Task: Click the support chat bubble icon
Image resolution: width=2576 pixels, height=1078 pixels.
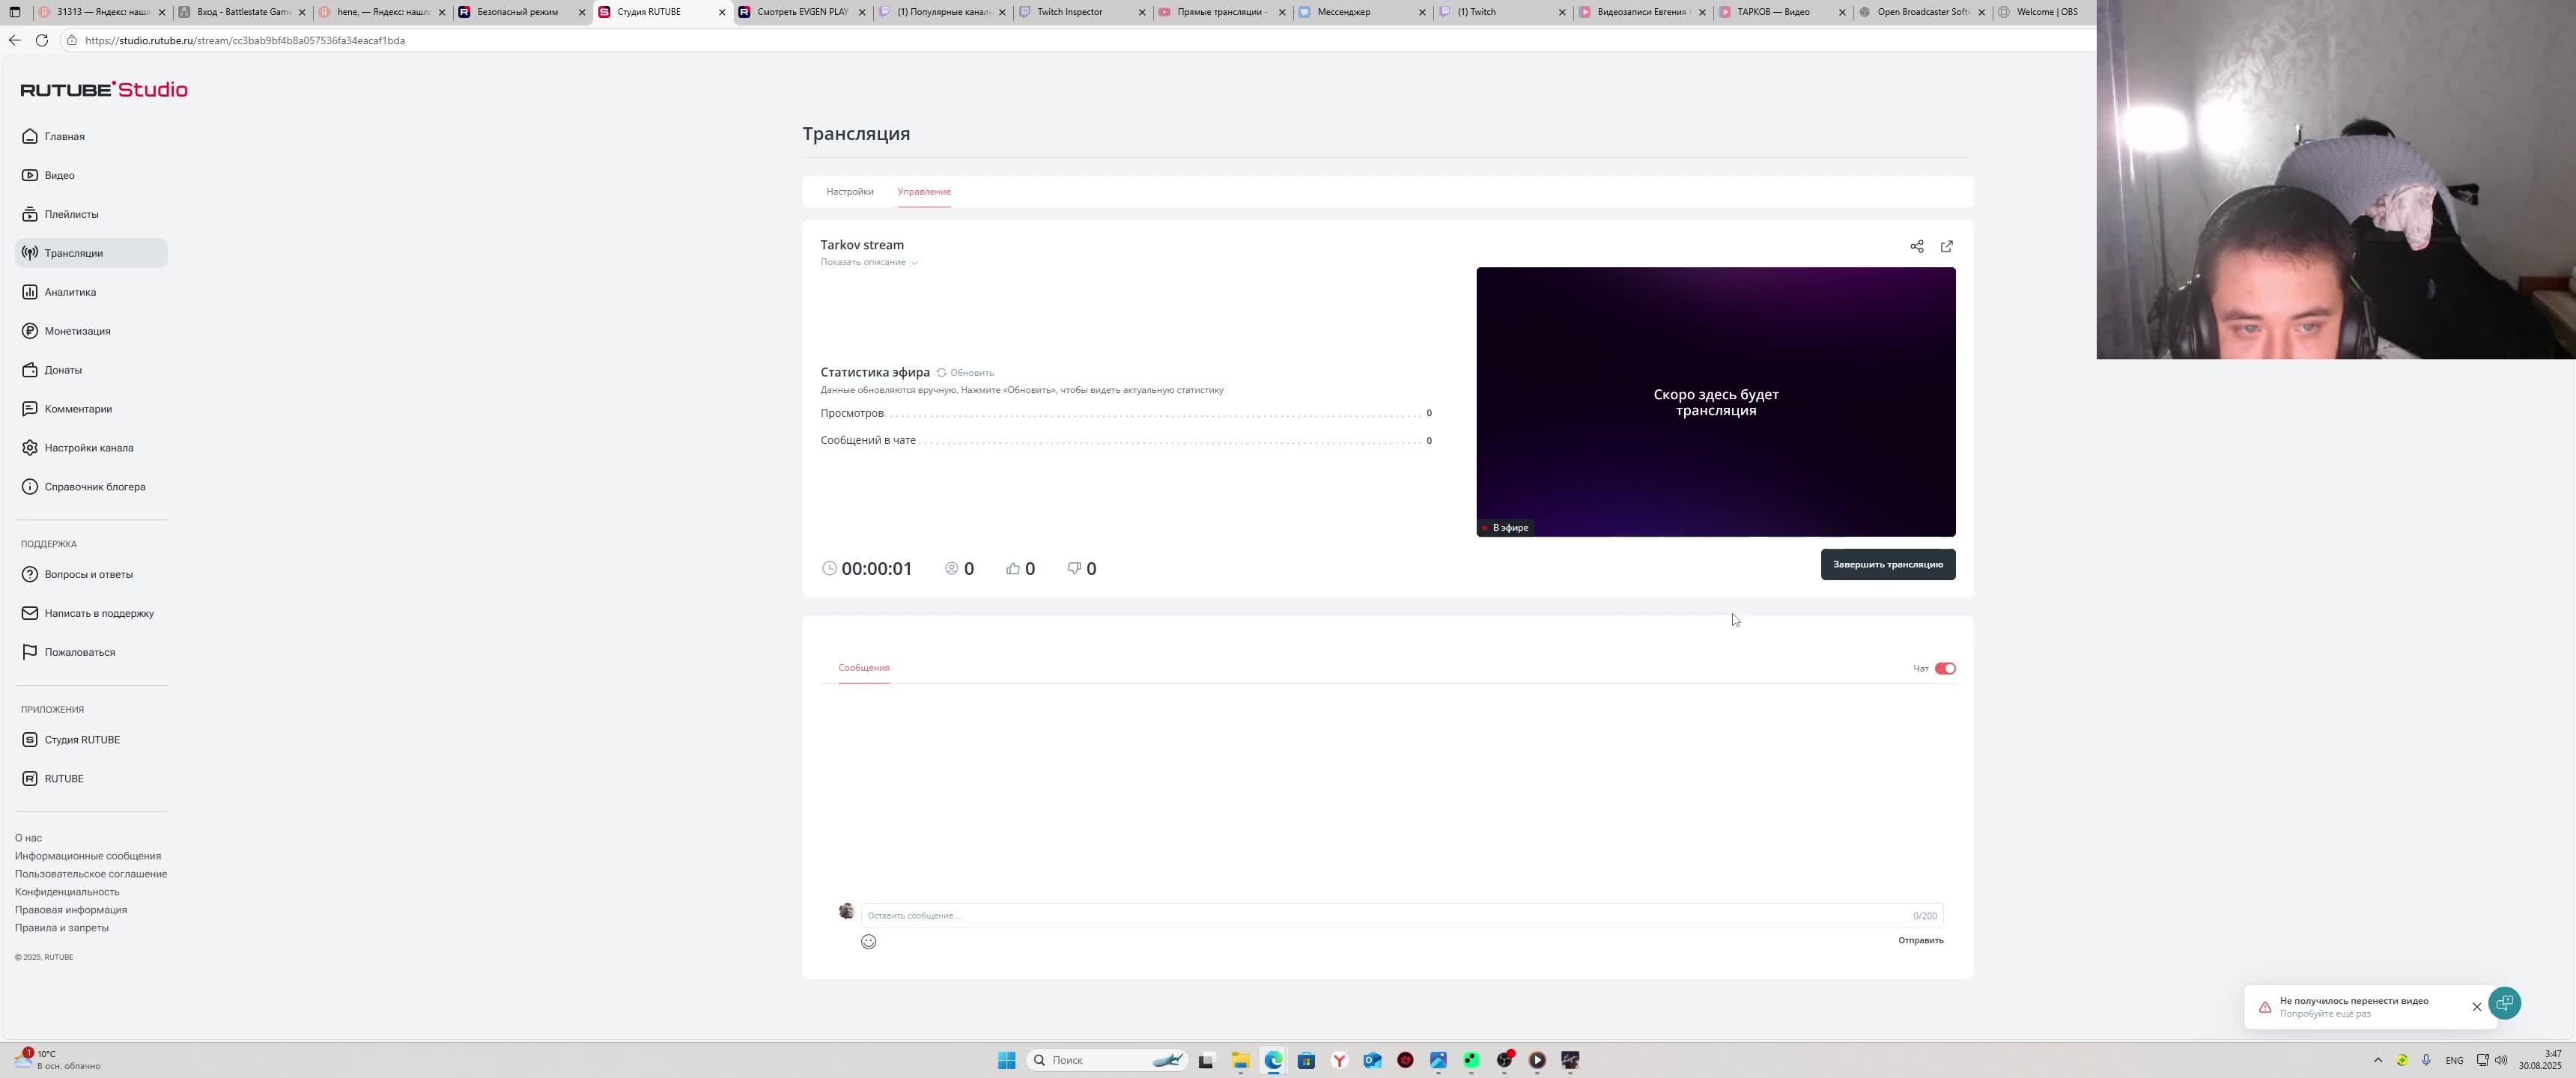Action: pyautogui.click(x=2504, y=1002)
